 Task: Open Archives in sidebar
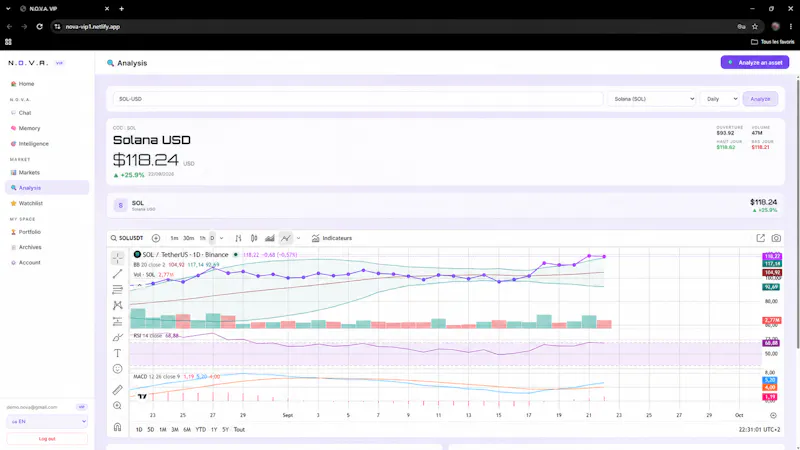point(47,247)
